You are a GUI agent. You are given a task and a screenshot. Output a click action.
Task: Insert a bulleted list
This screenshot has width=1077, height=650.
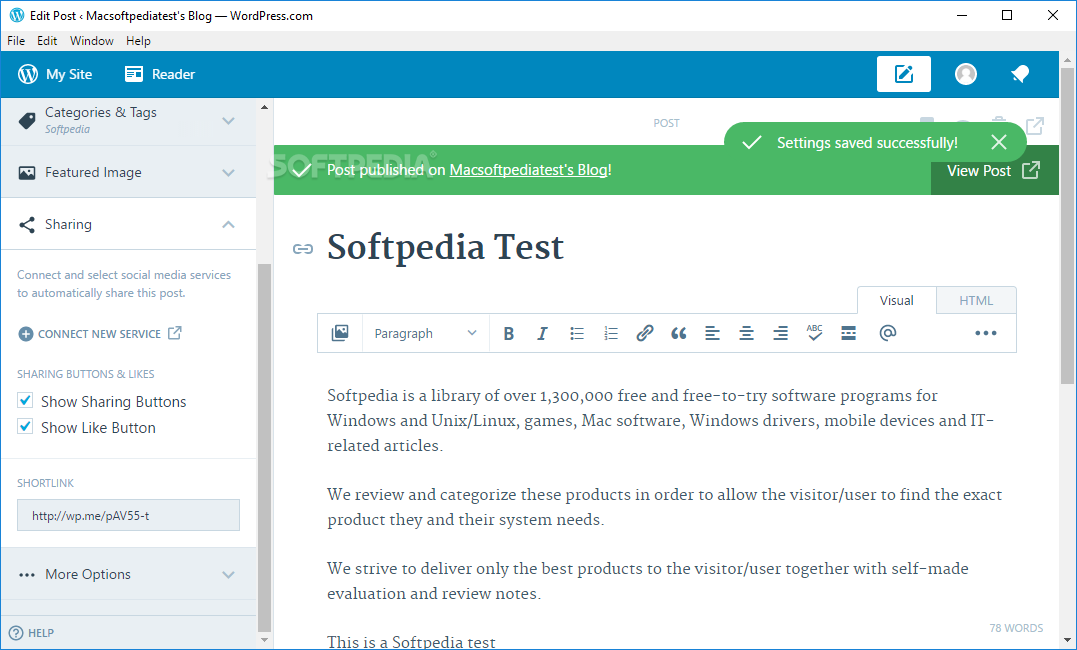[x=576, y=333]
